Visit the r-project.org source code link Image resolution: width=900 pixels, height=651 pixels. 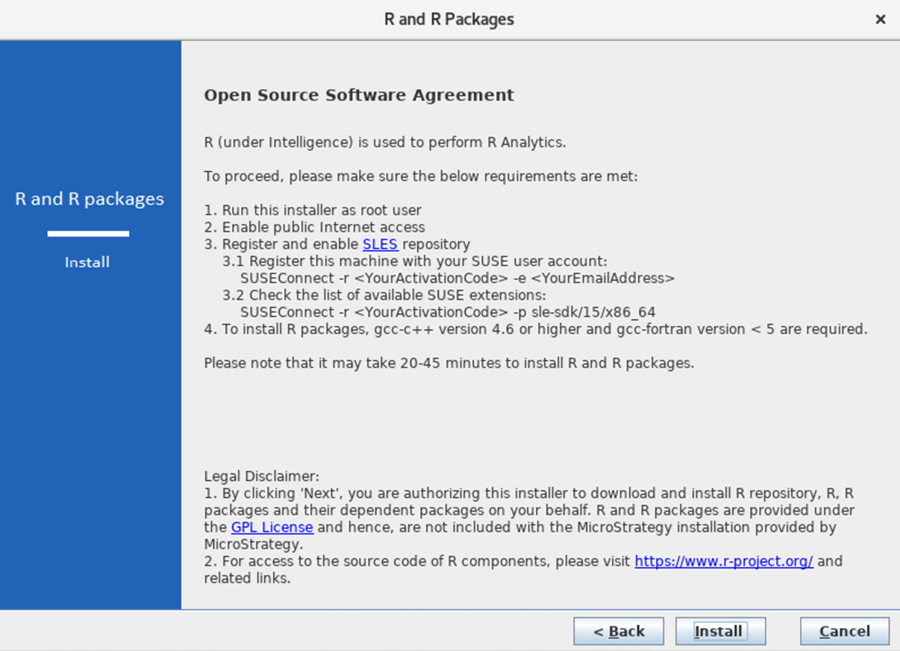(x=723, y=561)
